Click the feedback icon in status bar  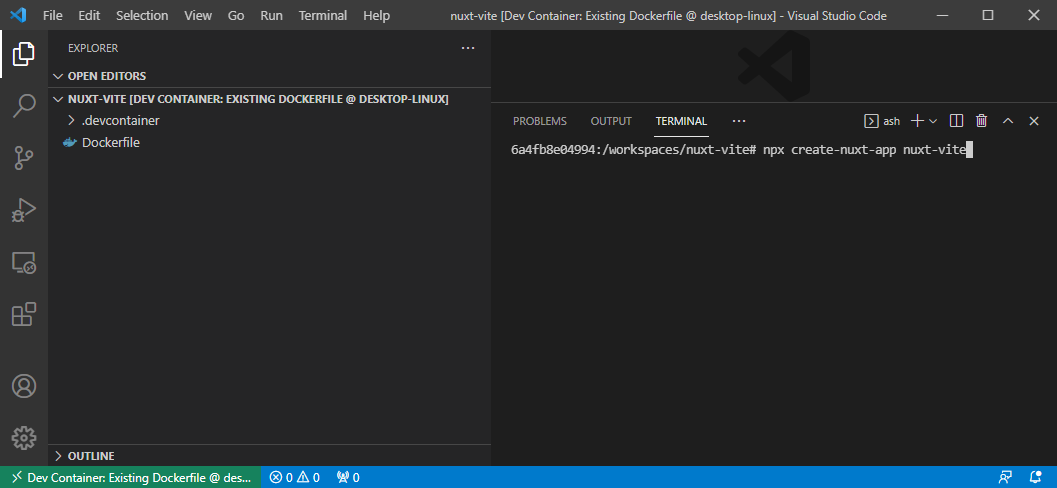coord(1005,477)
